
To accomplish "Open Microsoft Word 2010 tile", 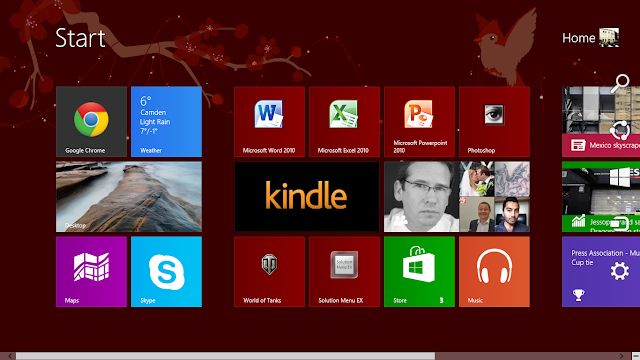I will click(269, 122).
